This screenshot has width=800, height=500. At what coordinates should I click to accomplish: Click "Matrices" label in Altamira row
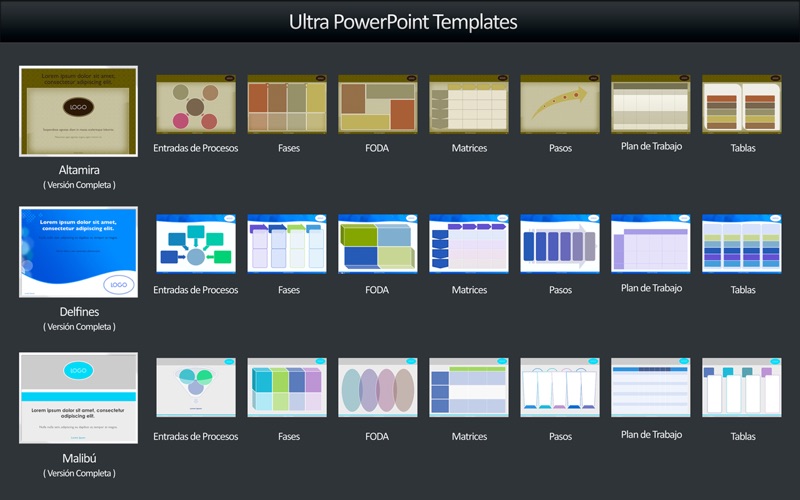pos(469,148)
